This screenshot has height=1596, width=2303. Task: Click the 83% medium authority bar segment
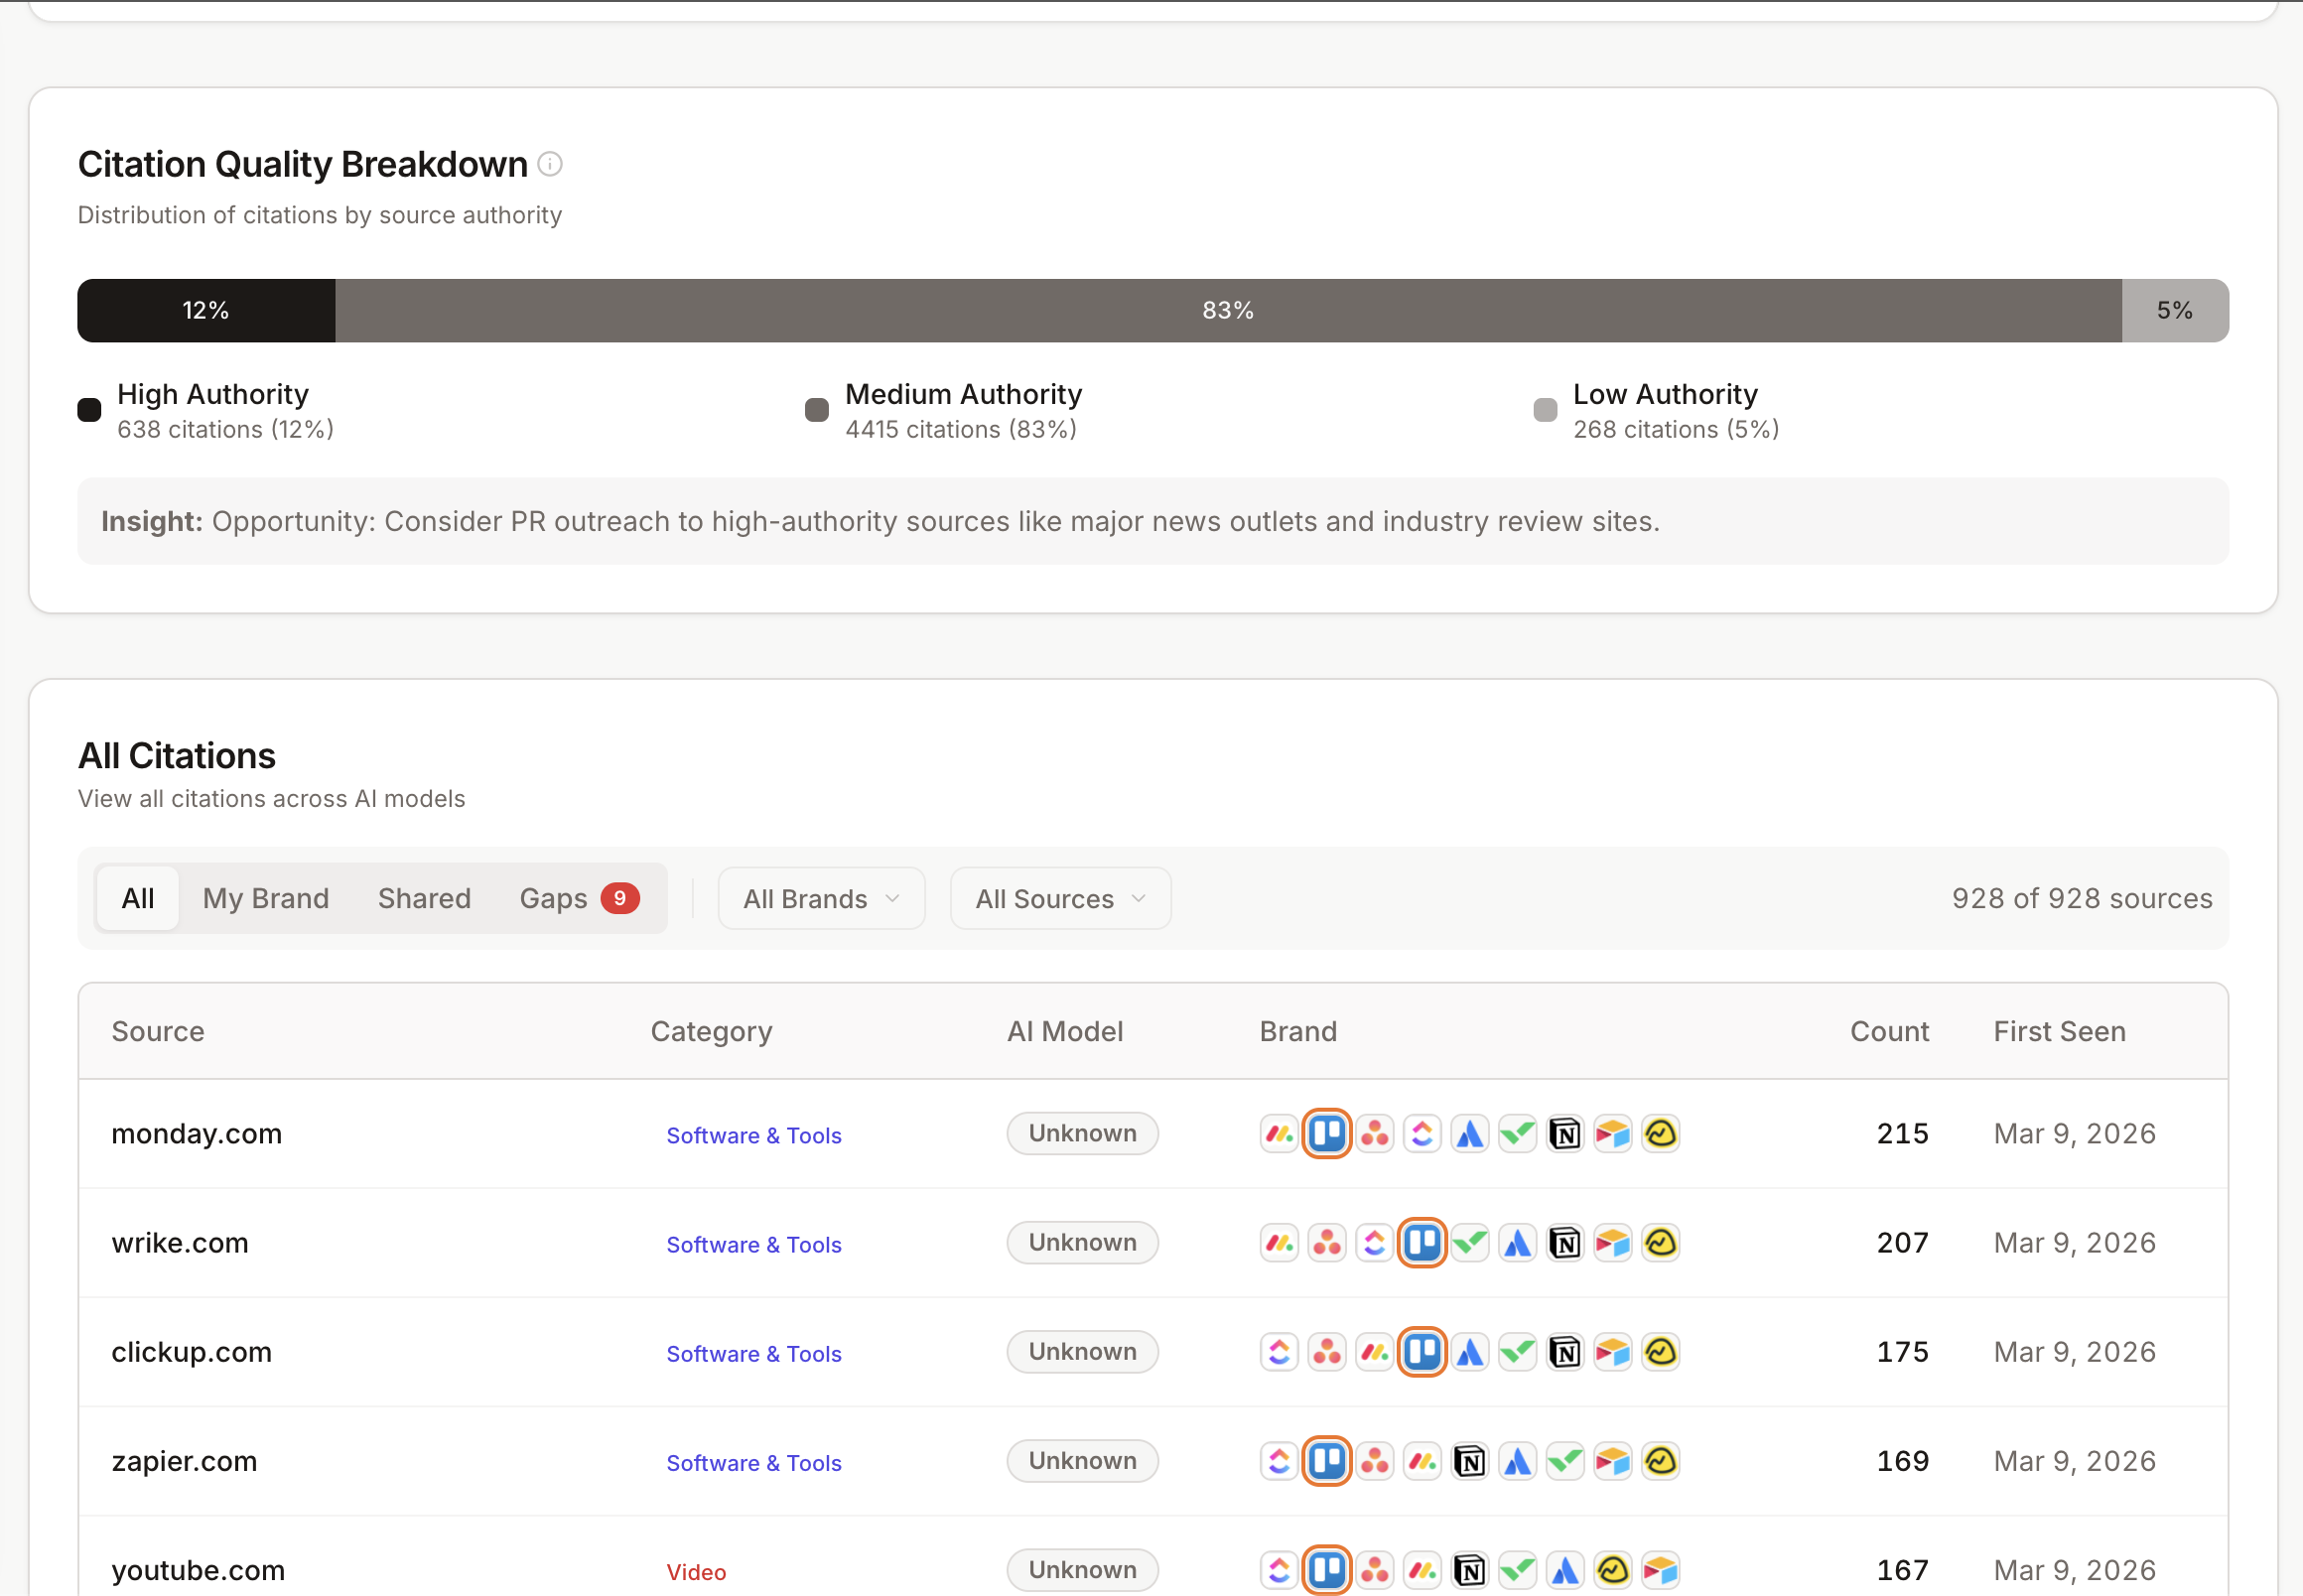click(1227, 311)
